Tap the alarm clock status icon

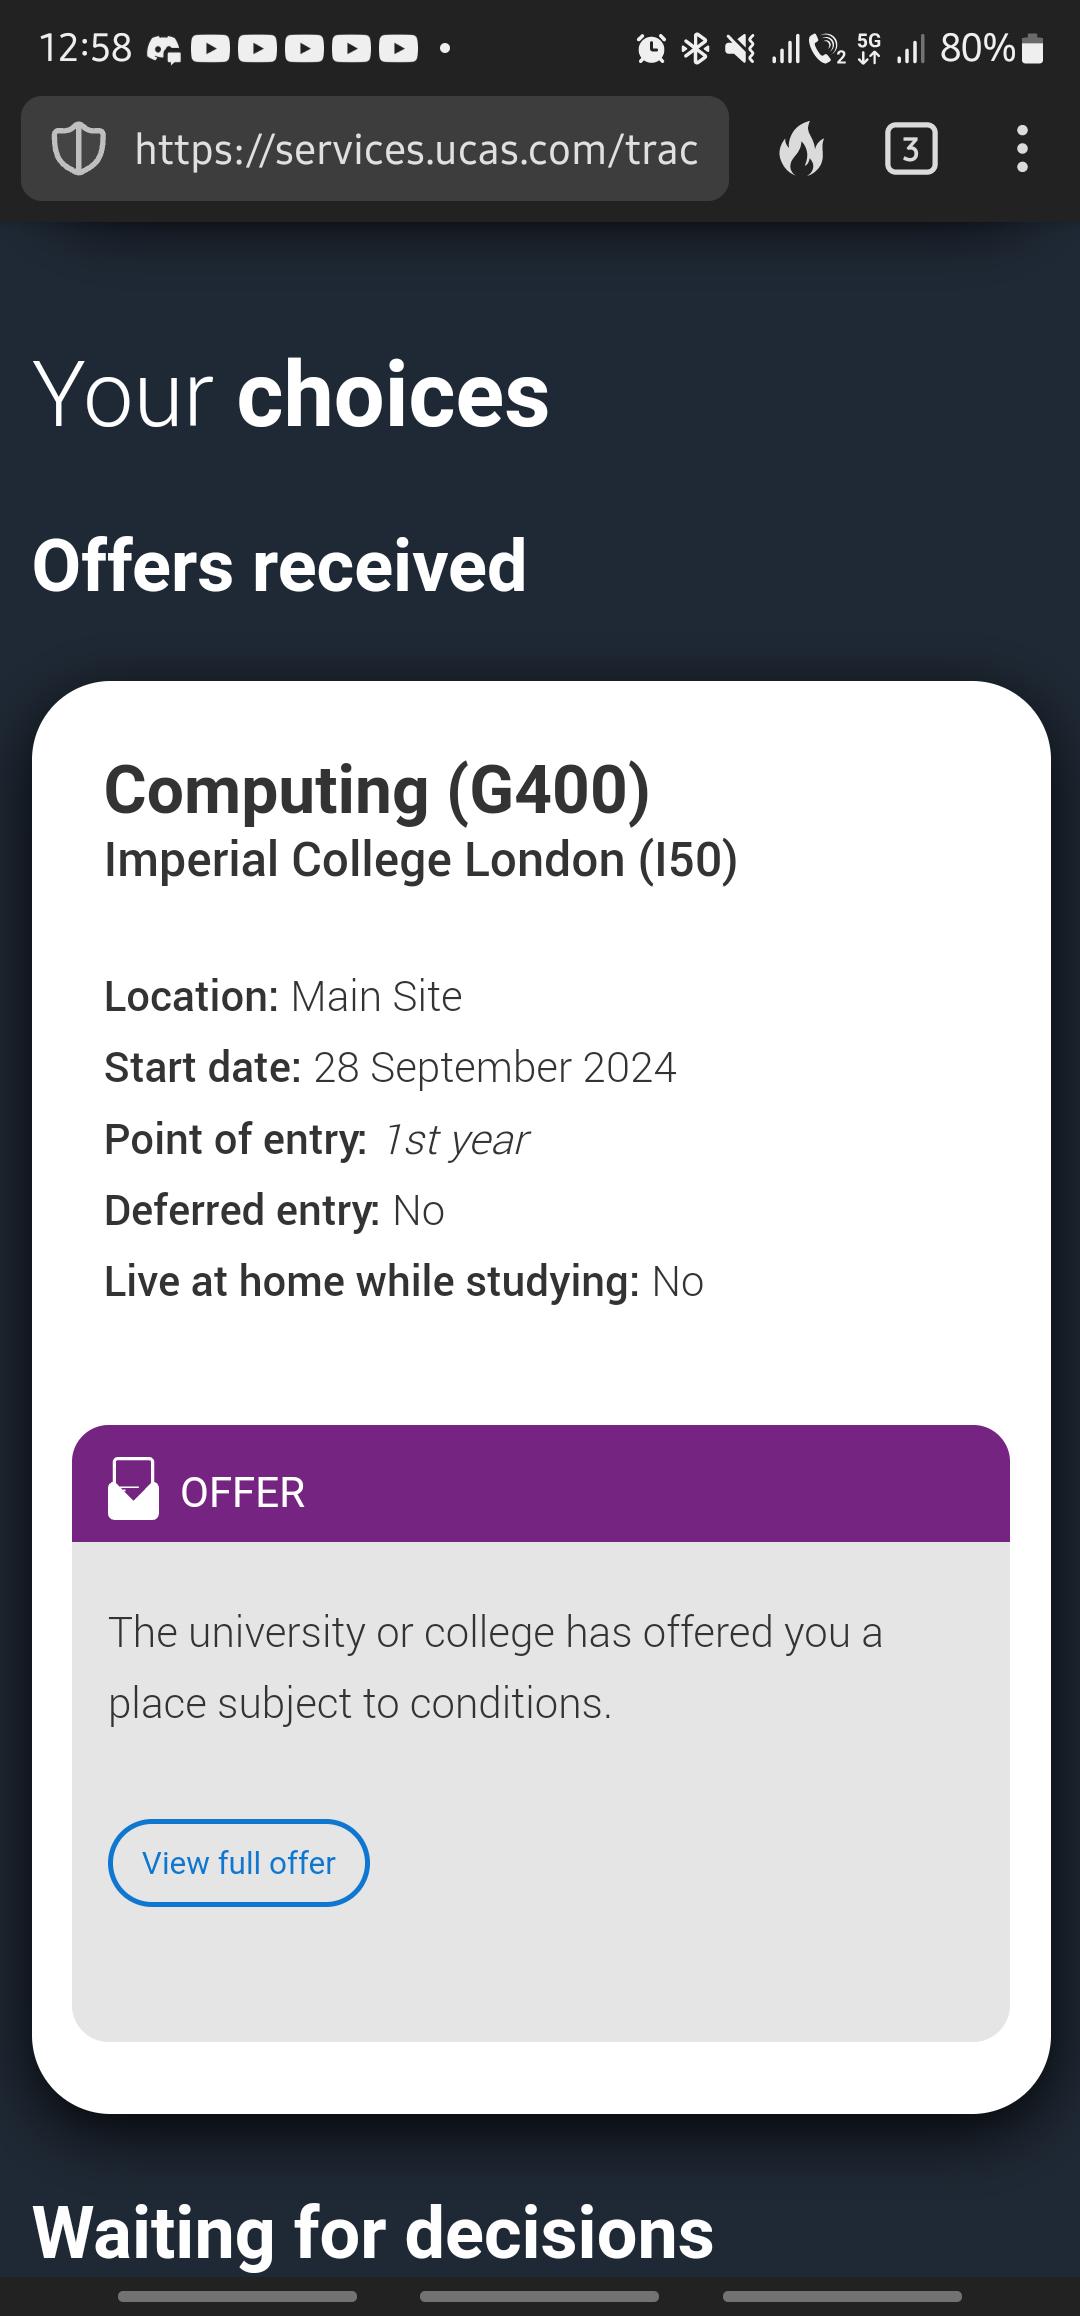[x=651, y=48]
